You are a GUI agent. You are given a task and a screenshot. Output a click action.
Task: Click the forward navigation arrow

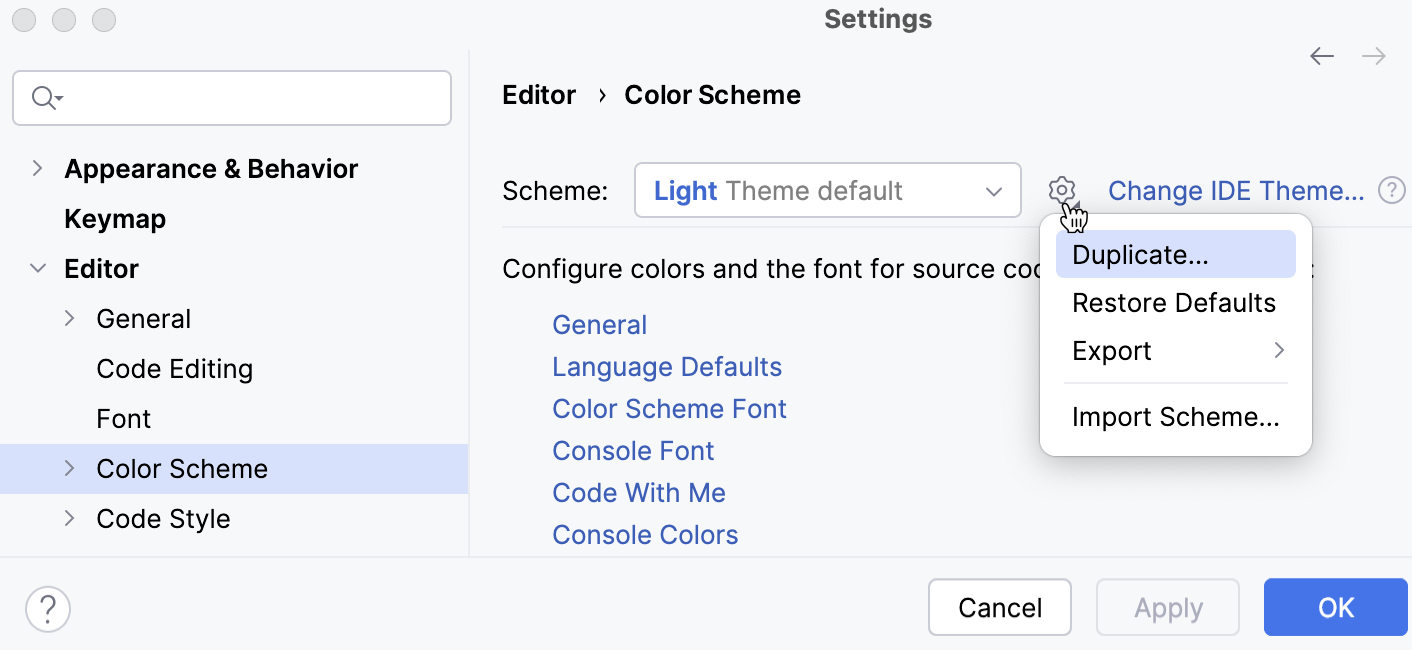1372,56
